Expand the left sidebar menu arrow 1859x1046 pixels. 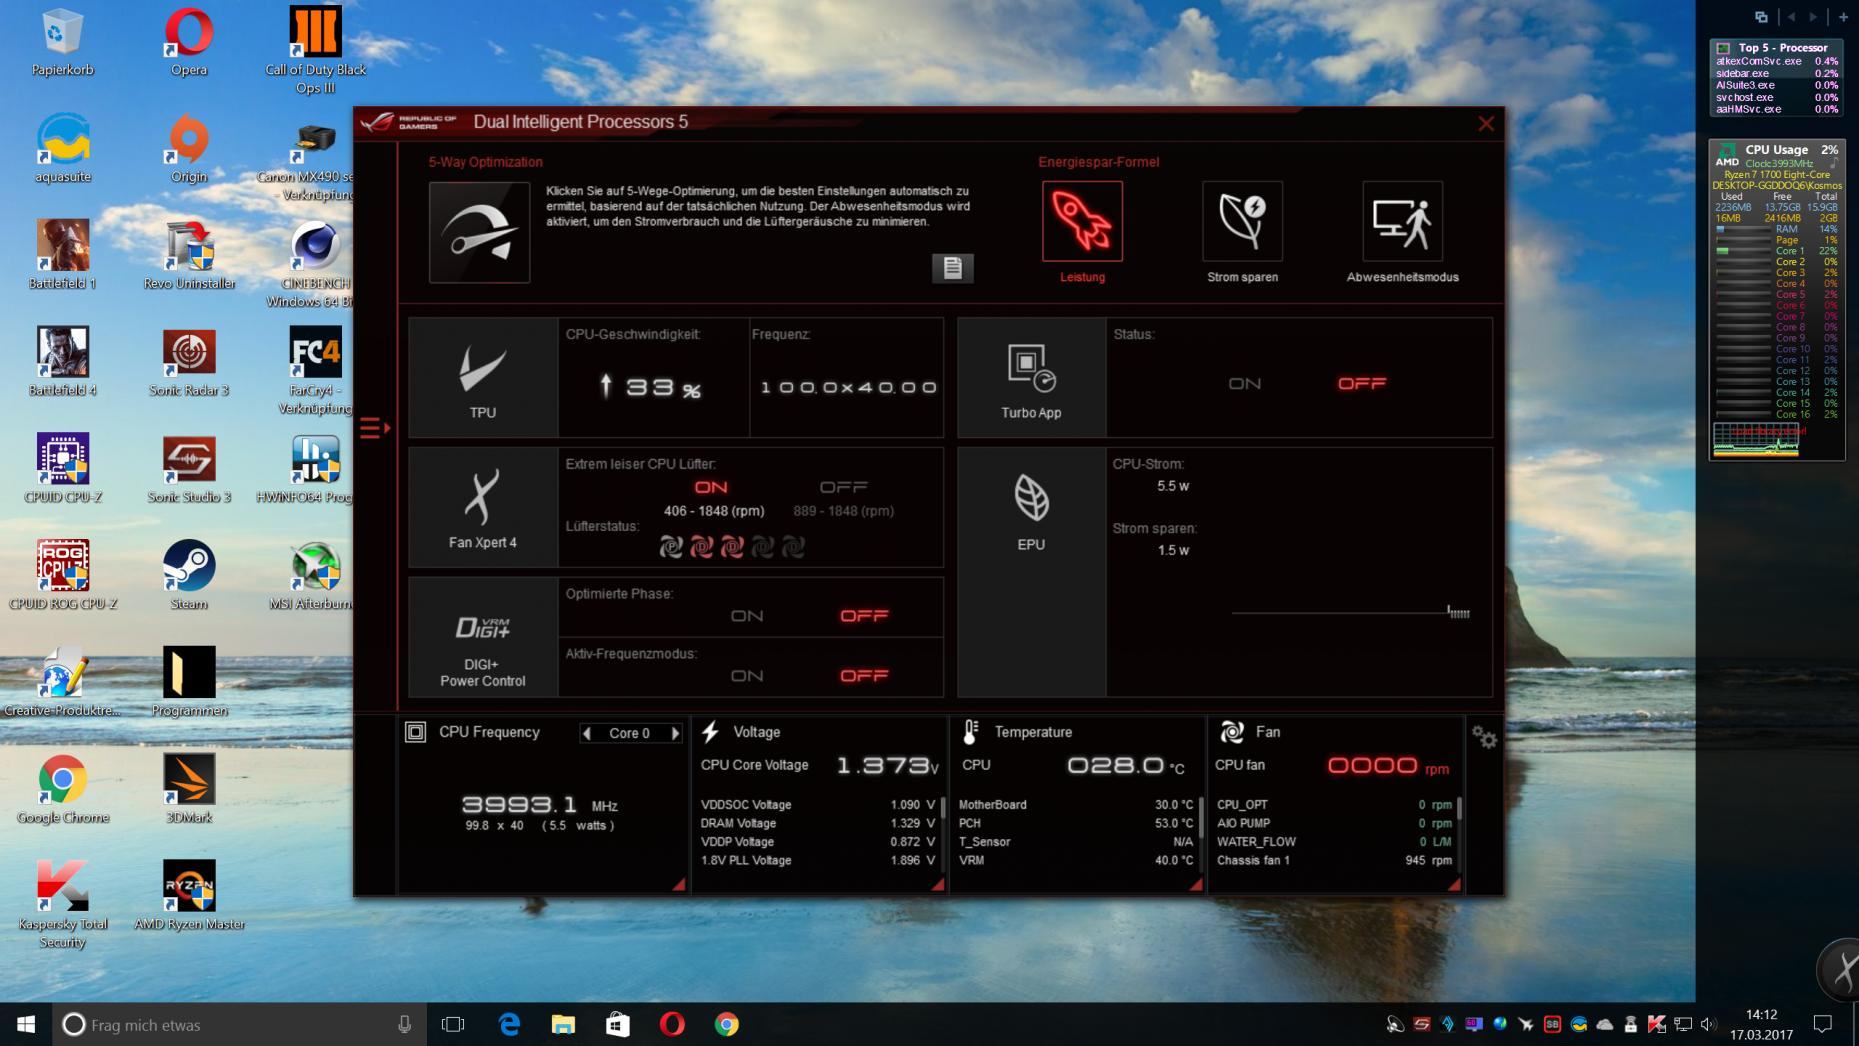point(375,428)
